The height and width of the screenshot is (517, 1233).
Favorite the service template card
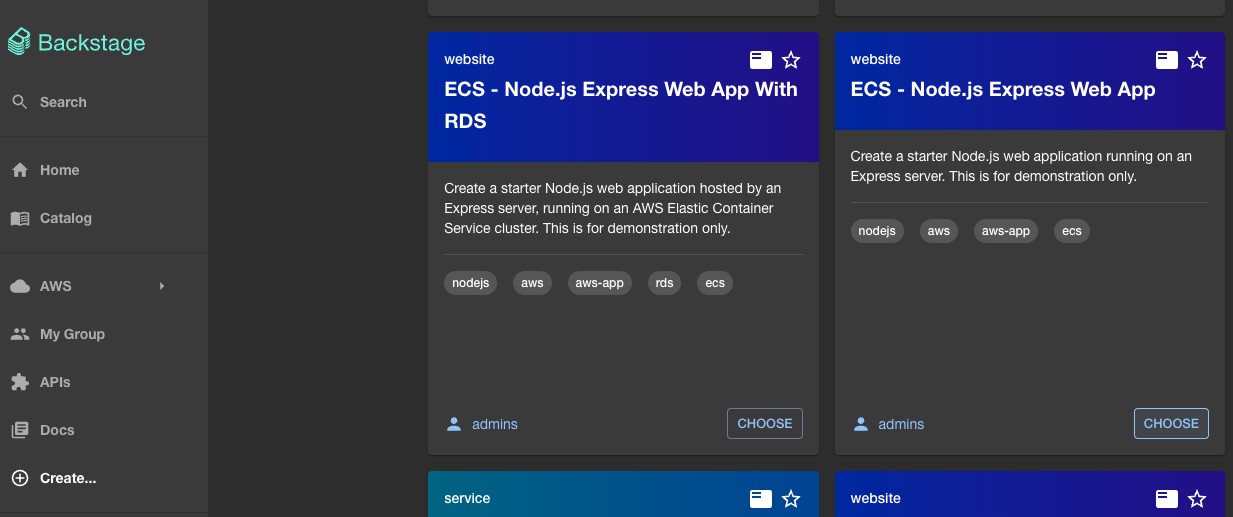(x=791, y=499)
